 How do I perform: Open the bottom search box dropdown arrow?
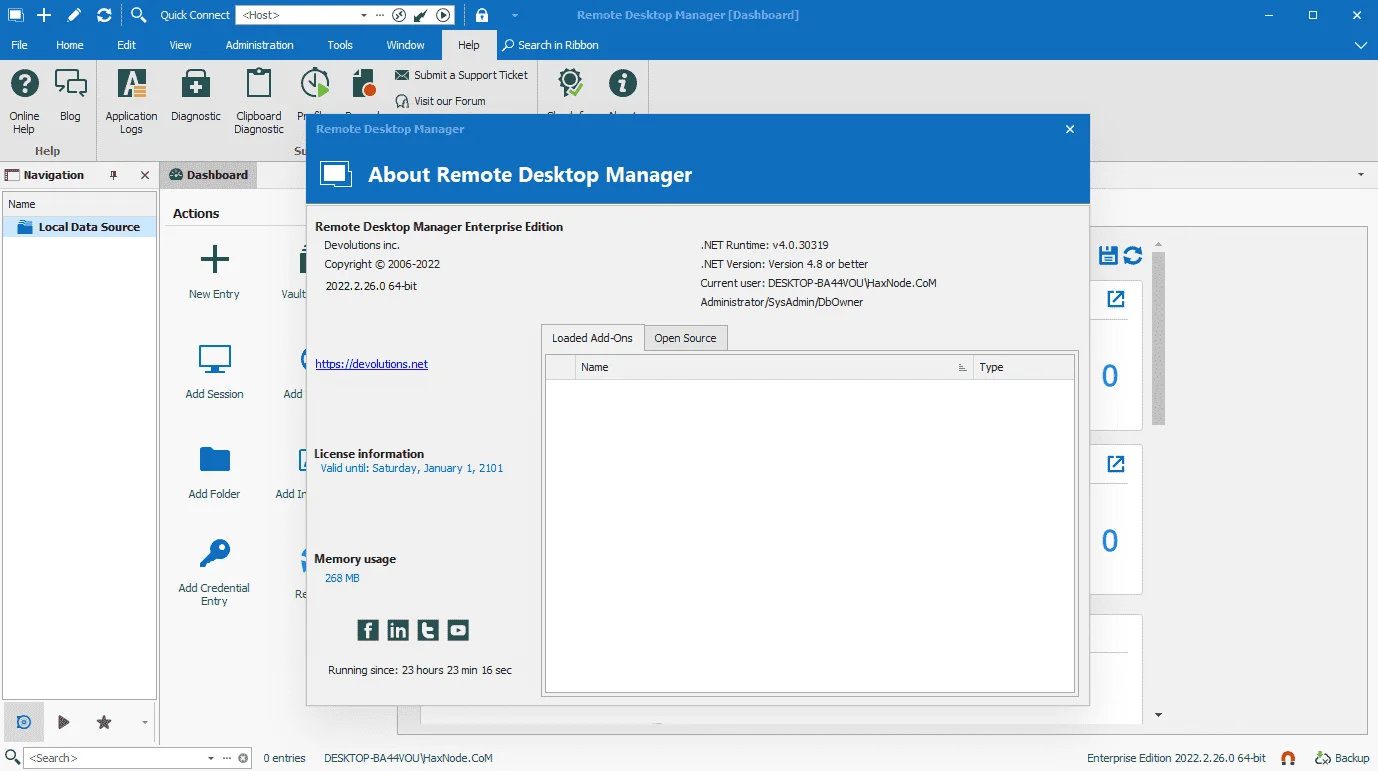(x=211, y=758)
